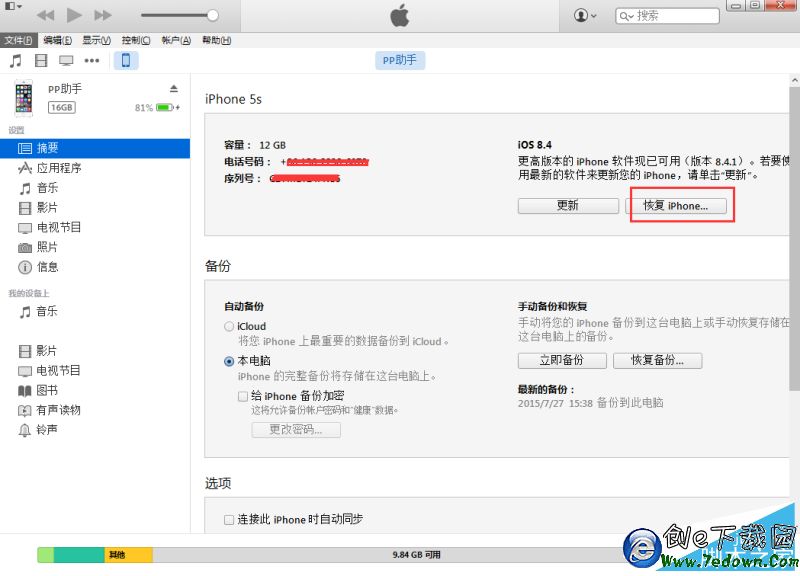Open the 编辑(E) menu
This screenshot has height=576, width=800.
pos(57,40)
